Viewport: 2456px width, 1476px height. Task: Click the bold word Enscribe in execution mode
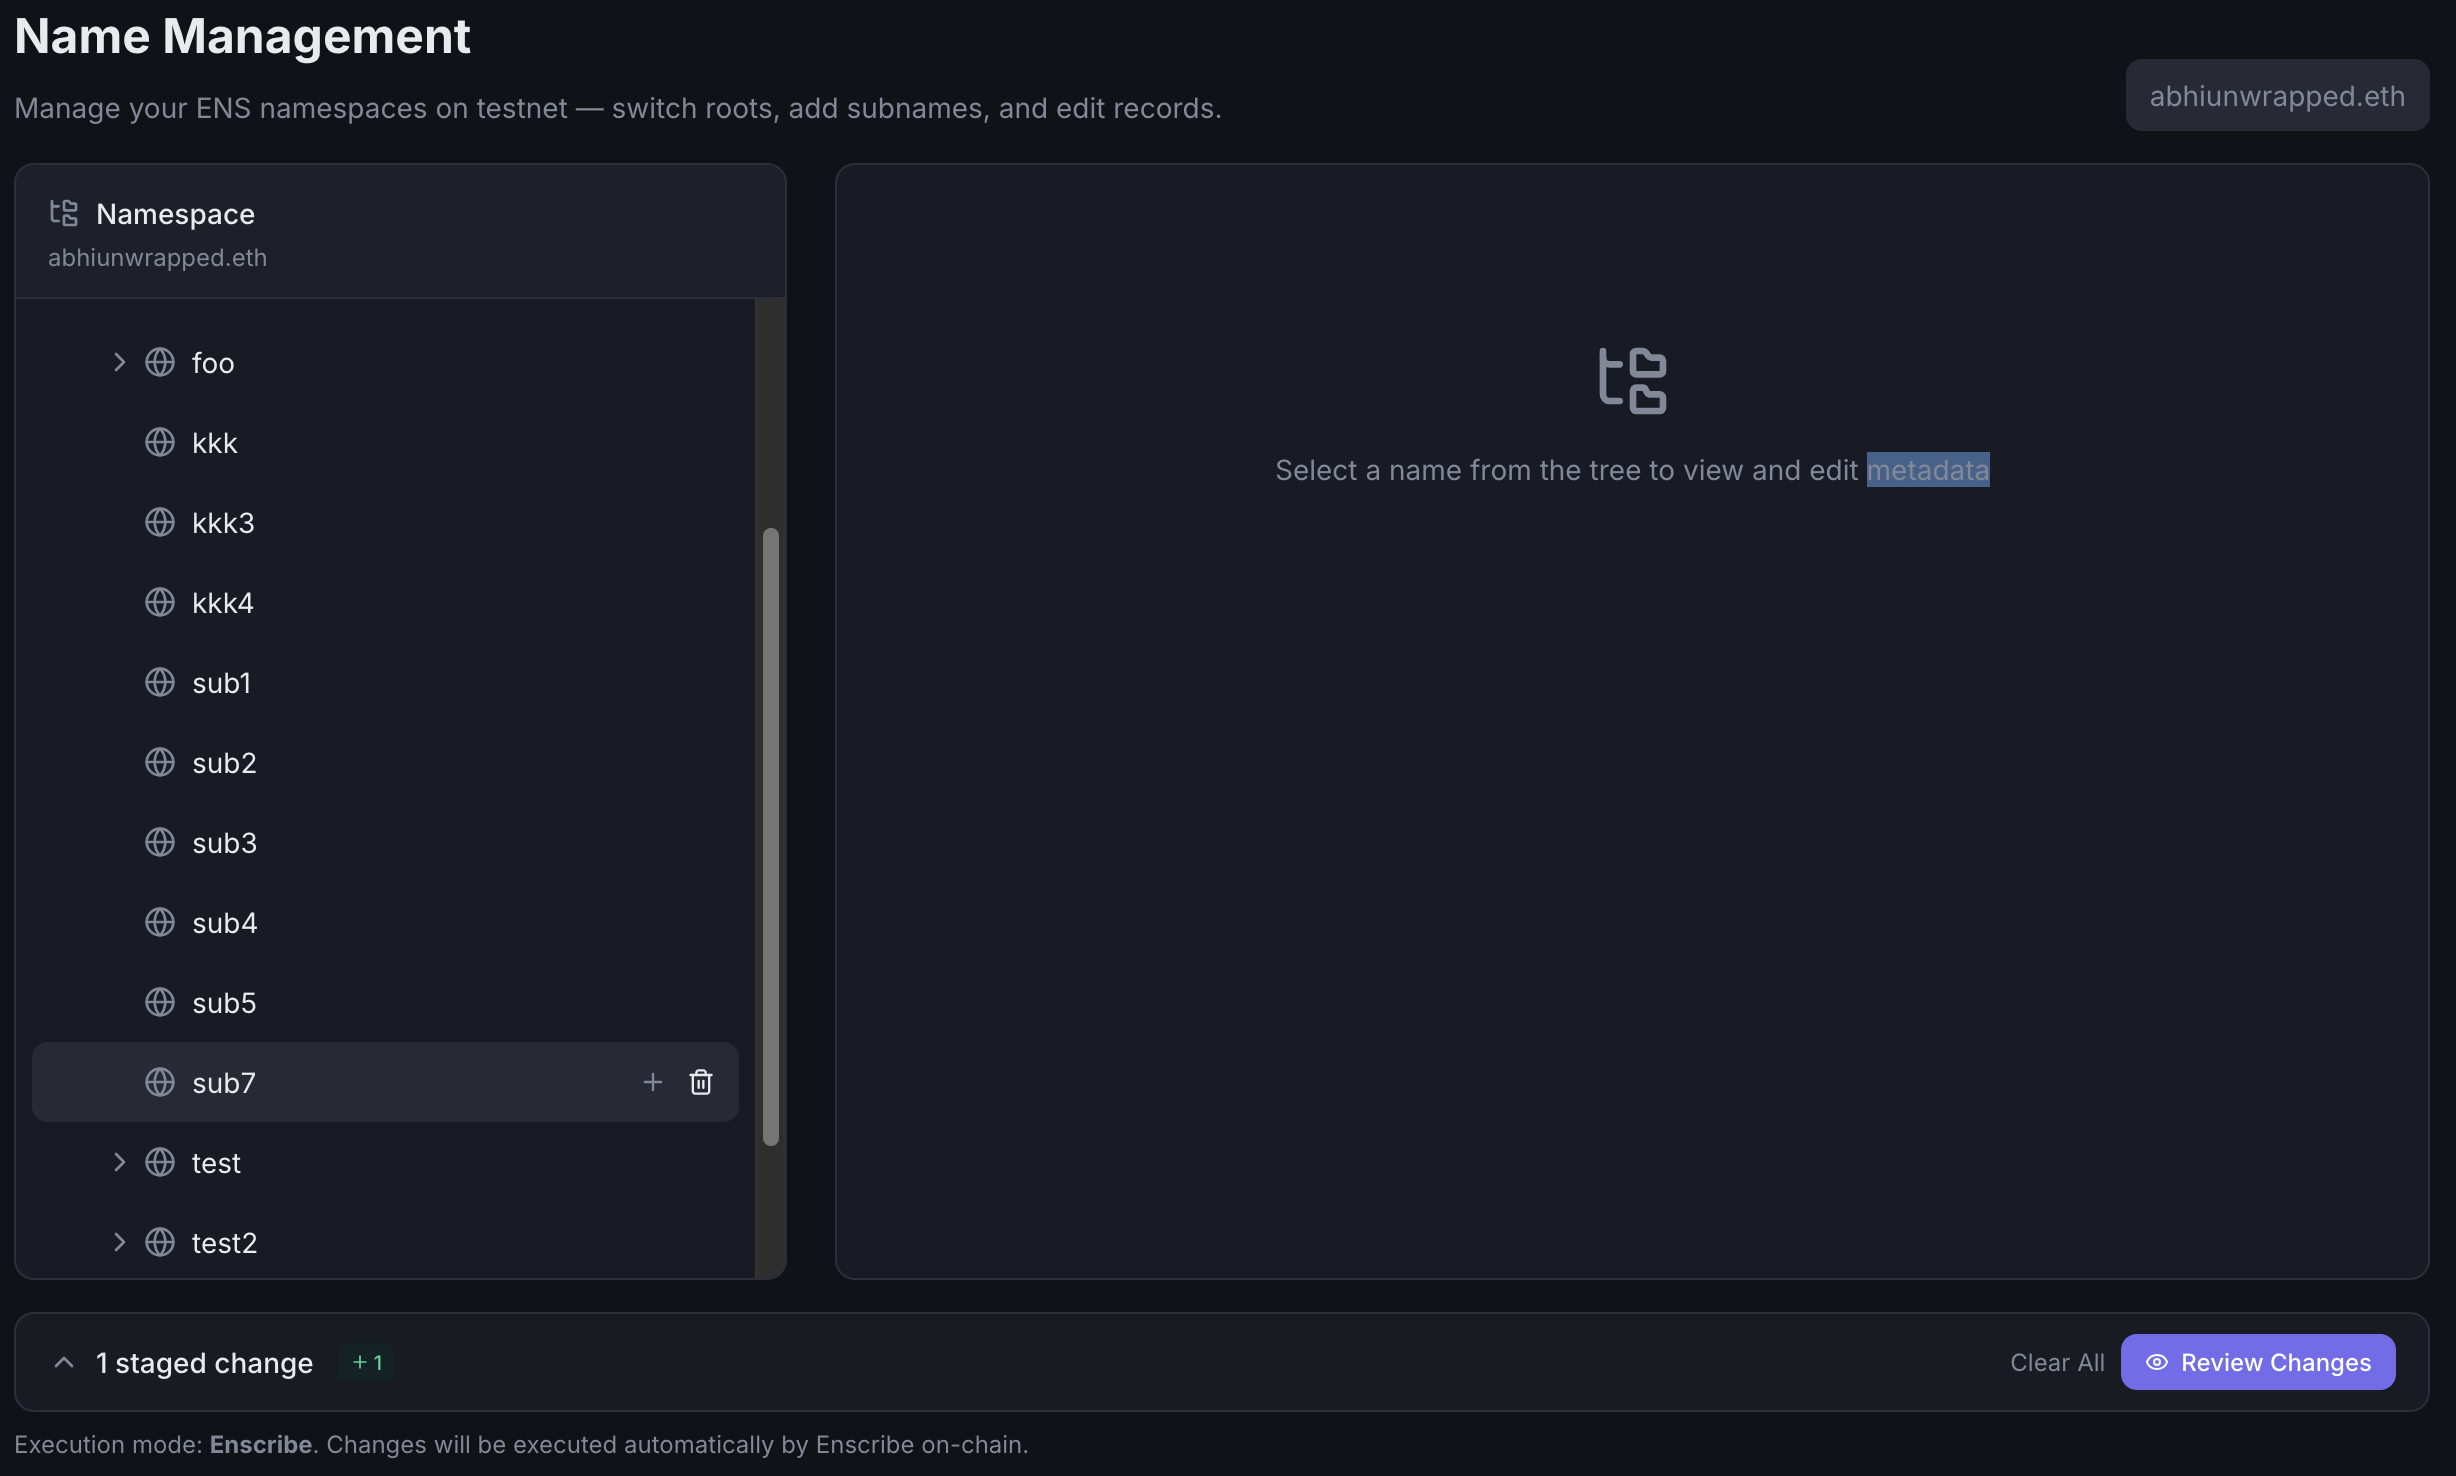pos(261,1444)
